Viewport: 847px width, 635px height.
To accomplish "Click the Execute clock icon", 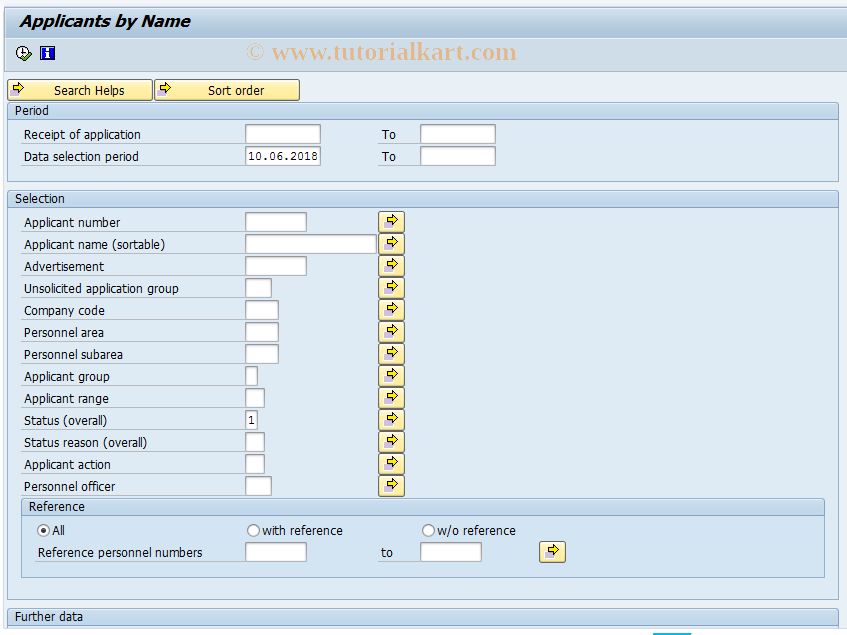I will pos(23,53).
